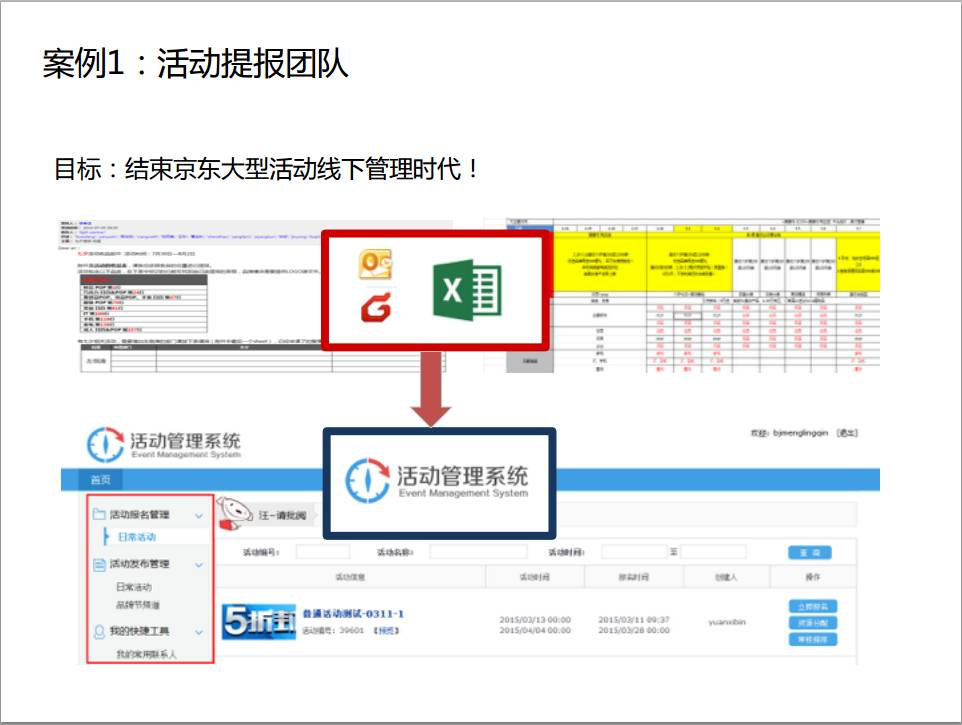The height and width of the screenshot is (725, 962).
Task: Focus the 活动时间 start date field
Action: [634, 552]
